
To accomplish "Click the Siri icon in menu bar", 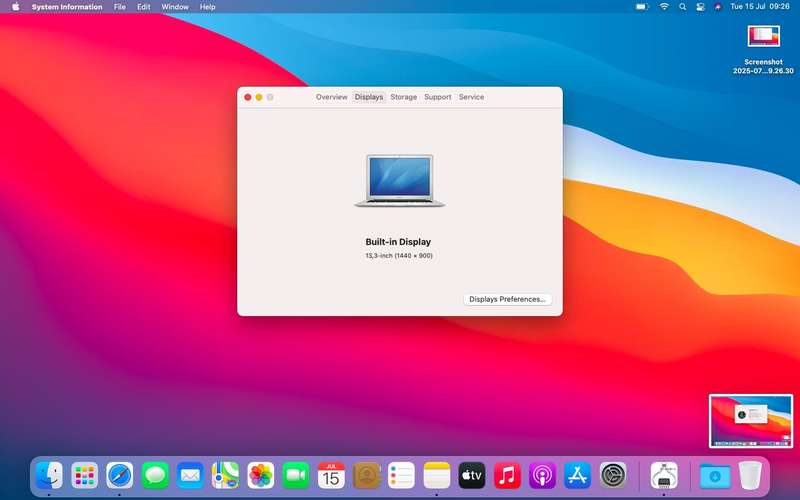I will pyautogui.click(x=718, y=7).
